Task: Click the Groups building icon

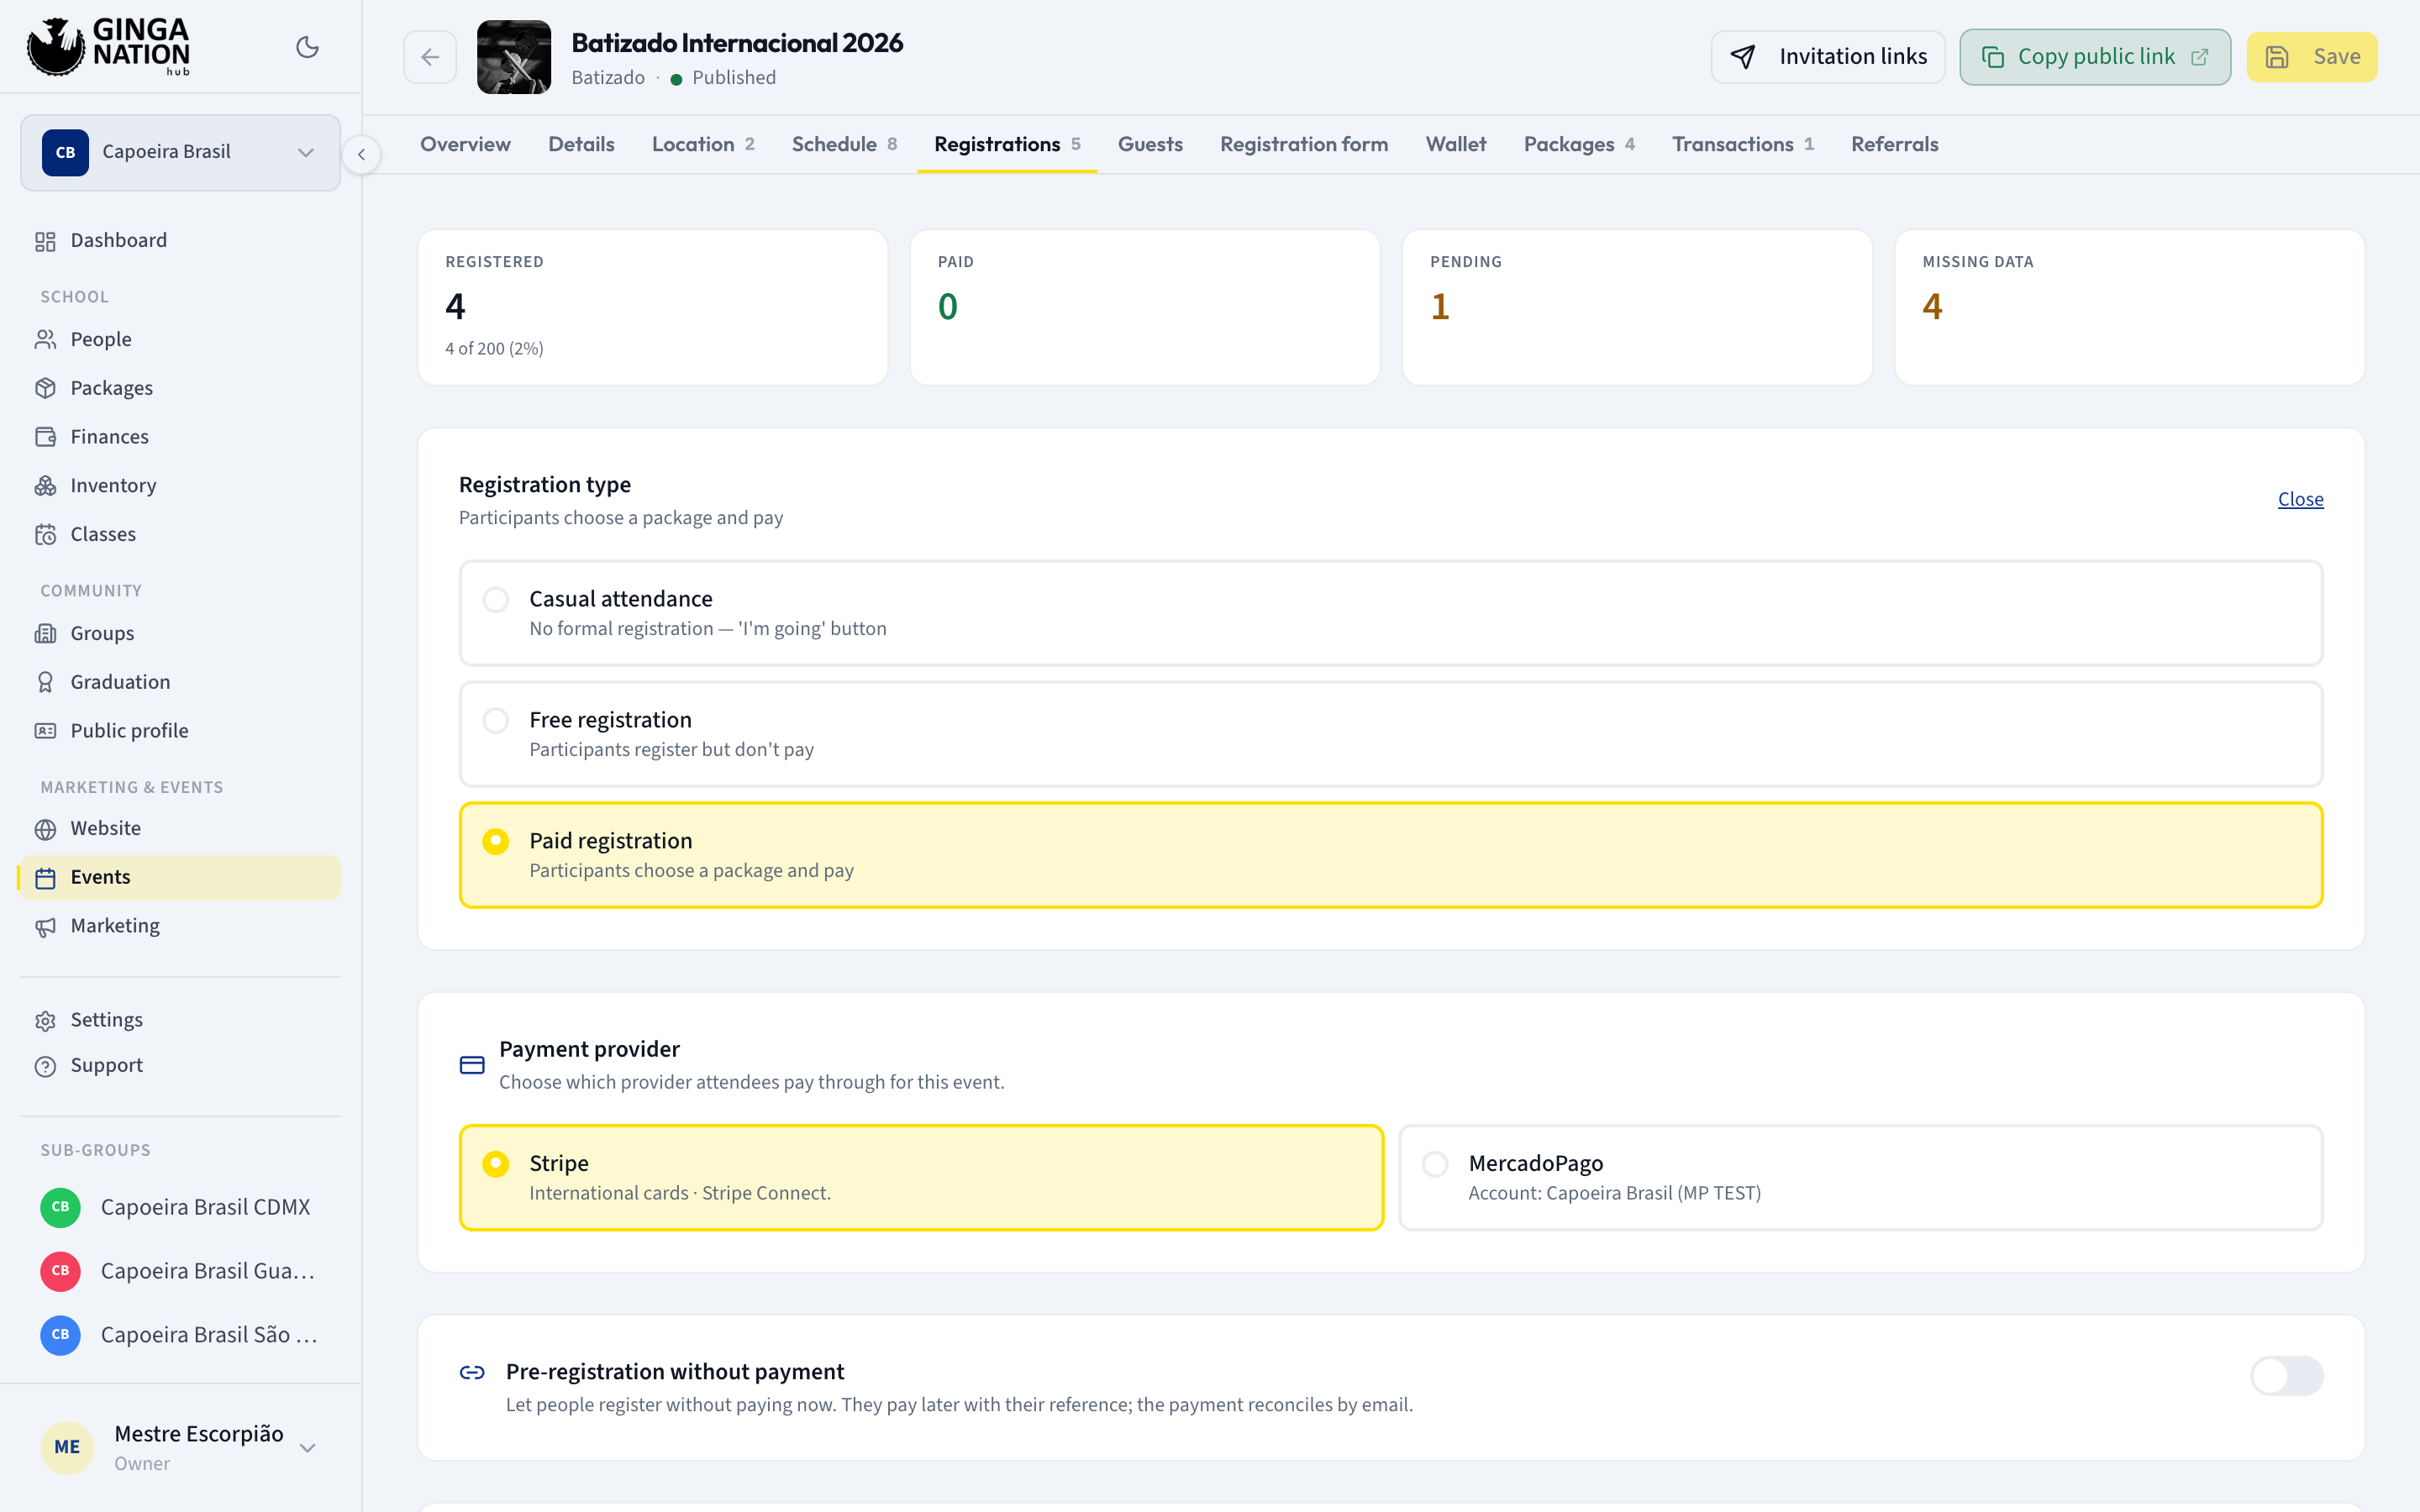Action: pos(45,633)
